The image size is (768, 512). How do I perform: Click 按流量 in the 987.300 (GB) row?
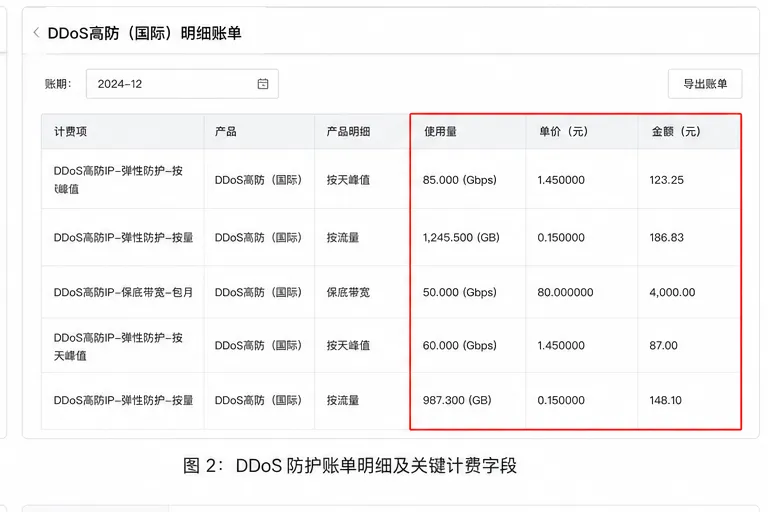(x=343, y=400)
